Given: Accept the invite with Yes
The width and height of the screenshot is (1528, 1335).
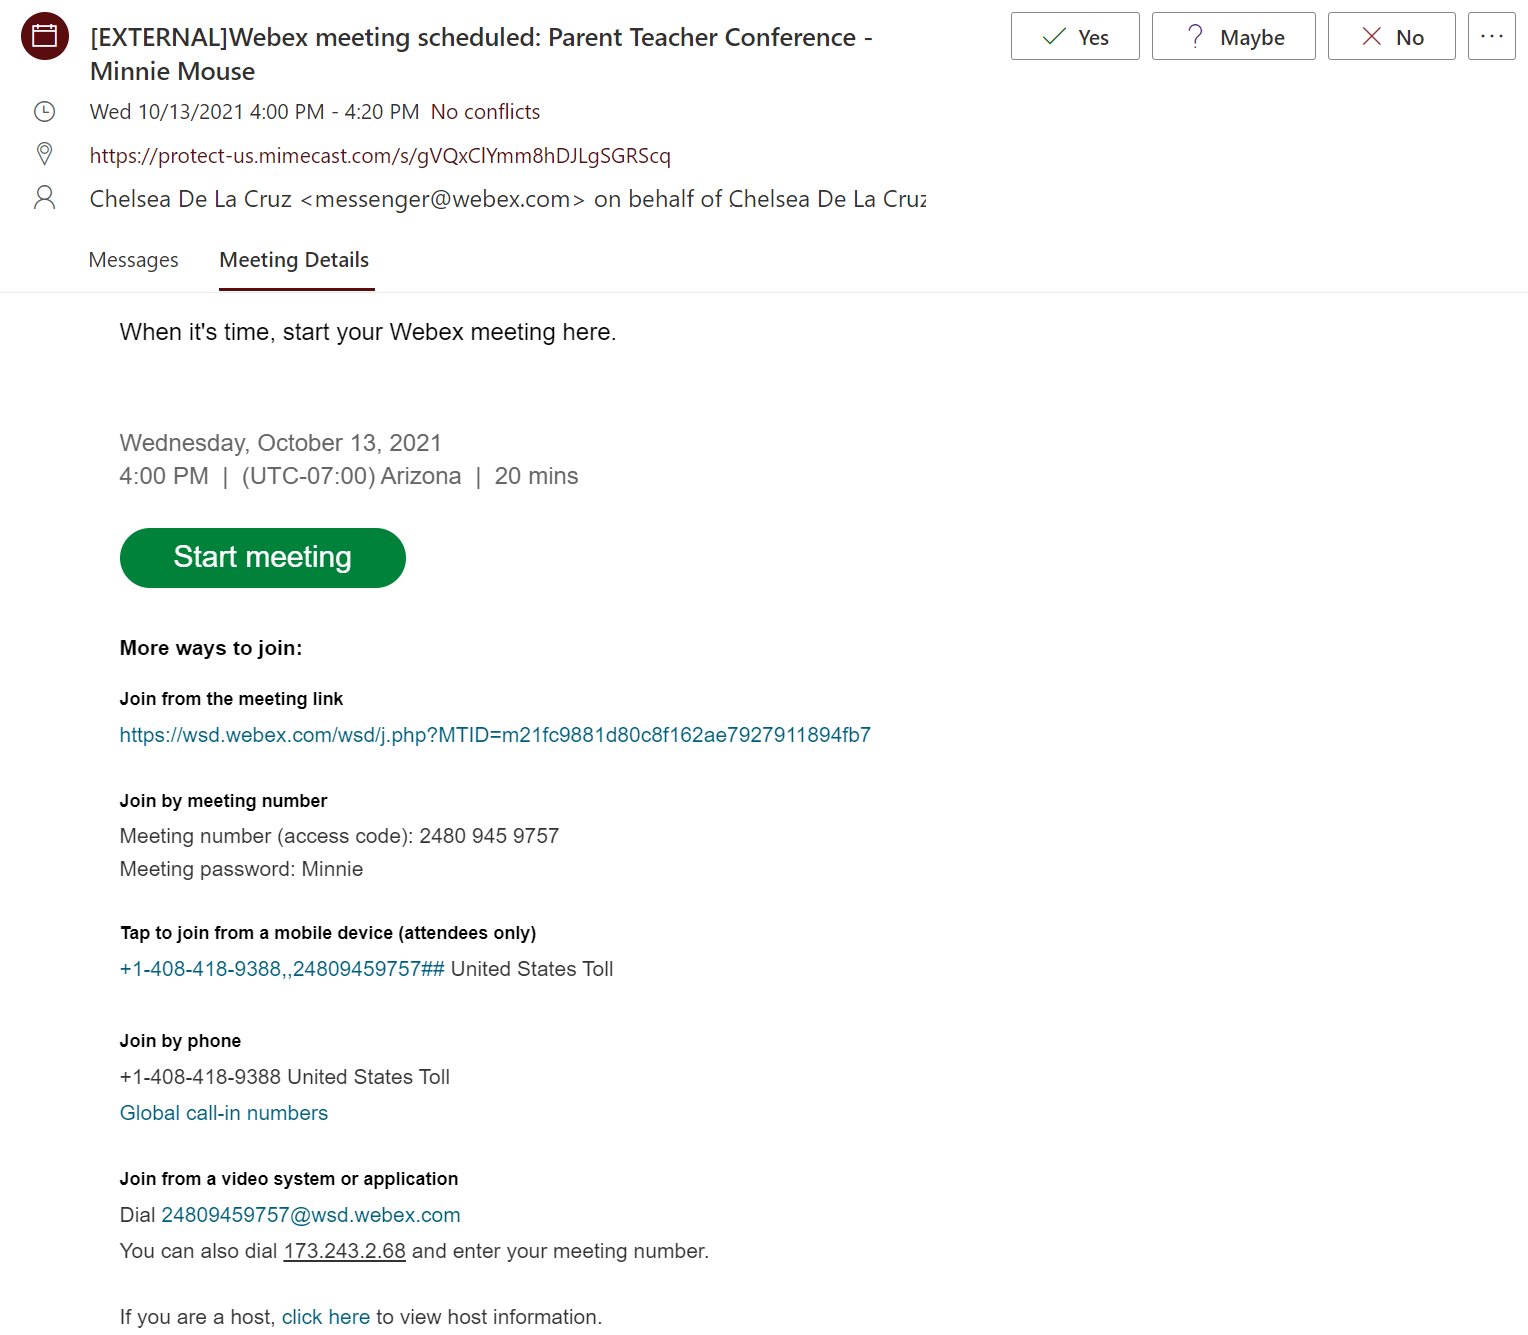Looking at the screenshot, I should pyautogui.click(x=1075, y=36).
